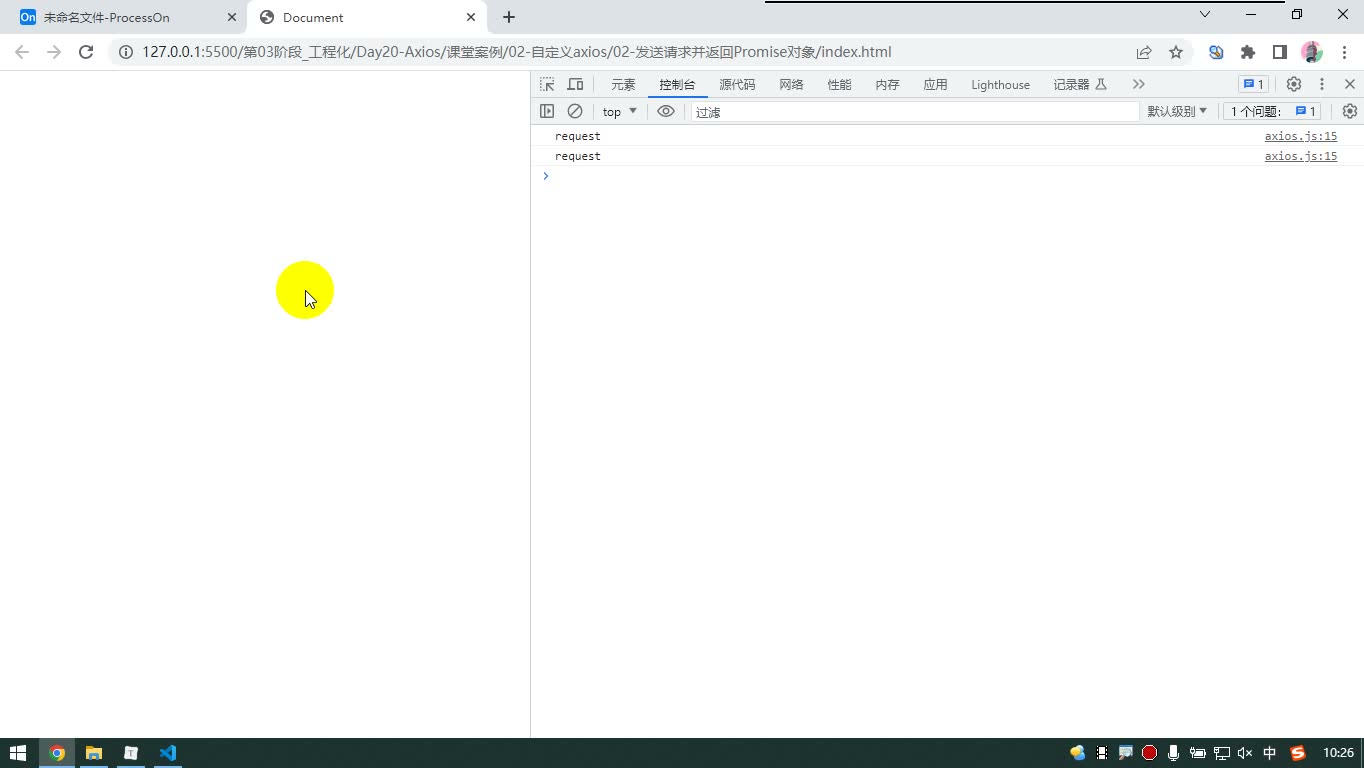Focus the 过滤 filter input field

[915, 112]
